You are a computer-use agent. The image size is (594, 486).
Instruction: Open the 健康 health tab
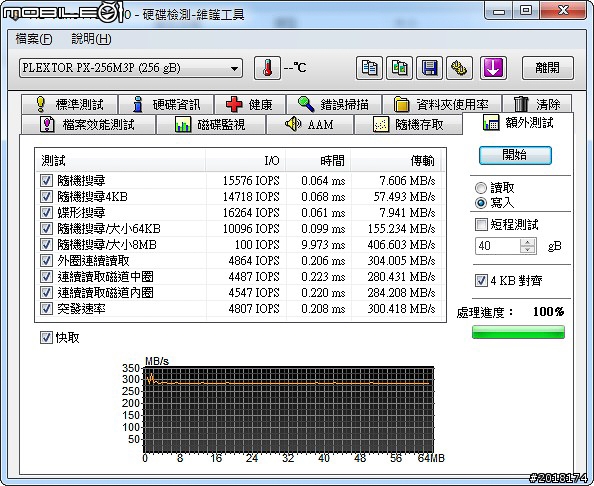250,104
